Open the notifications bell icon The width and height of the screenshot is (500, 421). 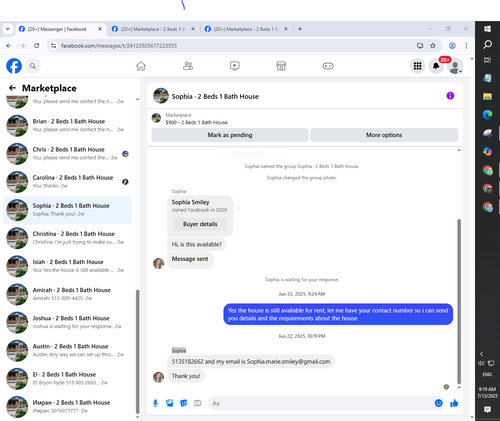coord(436,66)
